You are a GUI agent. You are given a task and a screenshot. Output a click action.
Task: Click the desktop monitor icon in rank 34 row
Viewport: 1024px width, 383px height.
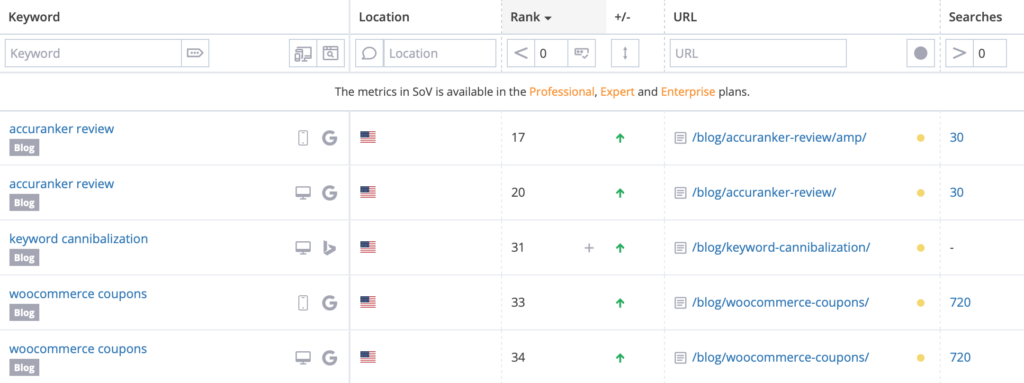tap(302, 358)
